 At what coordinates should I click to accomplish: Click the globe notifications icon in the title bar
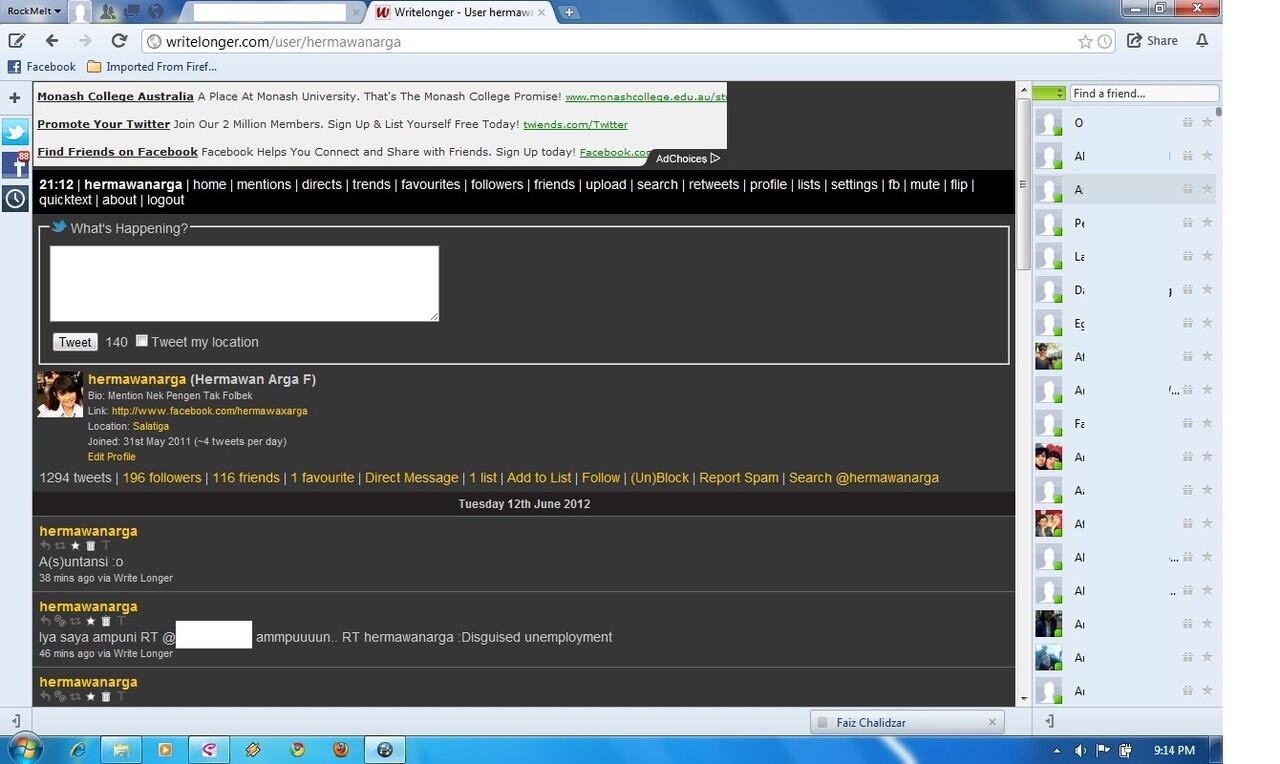click(155, 12)
